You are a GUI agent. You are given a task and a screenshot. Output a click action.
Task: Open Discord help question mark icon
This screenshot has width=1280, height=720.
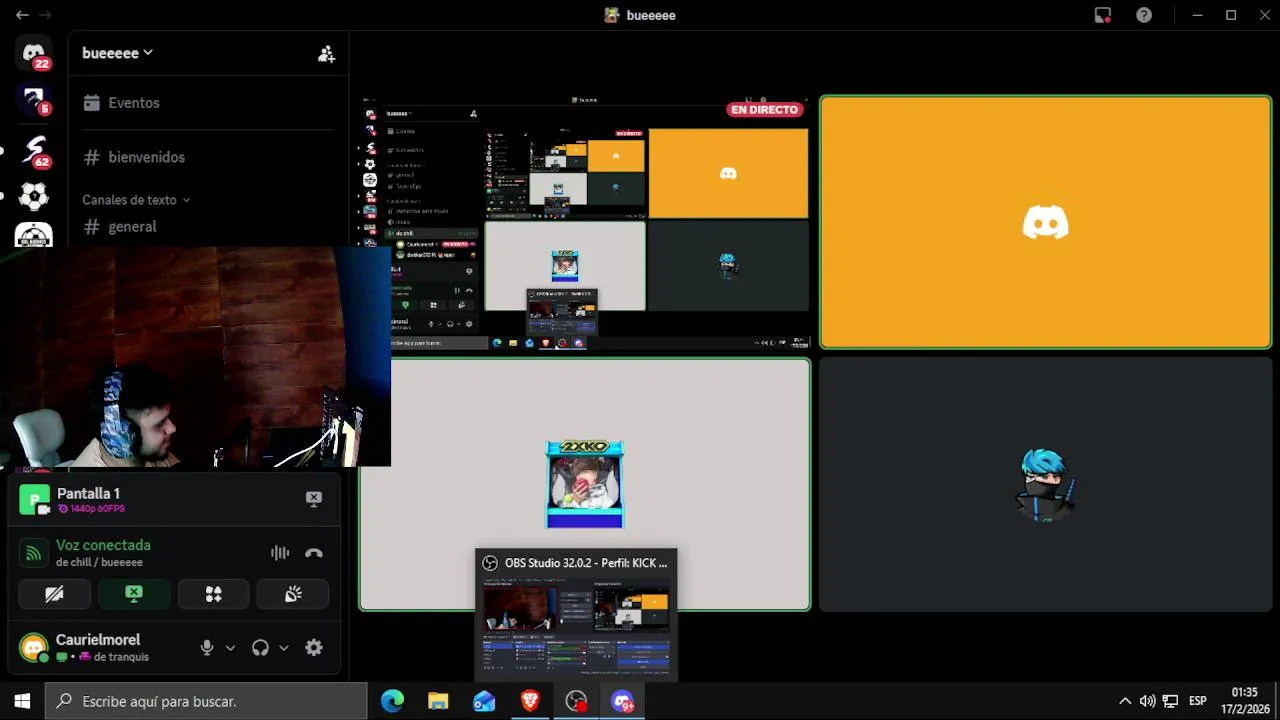coord(1144,15)
